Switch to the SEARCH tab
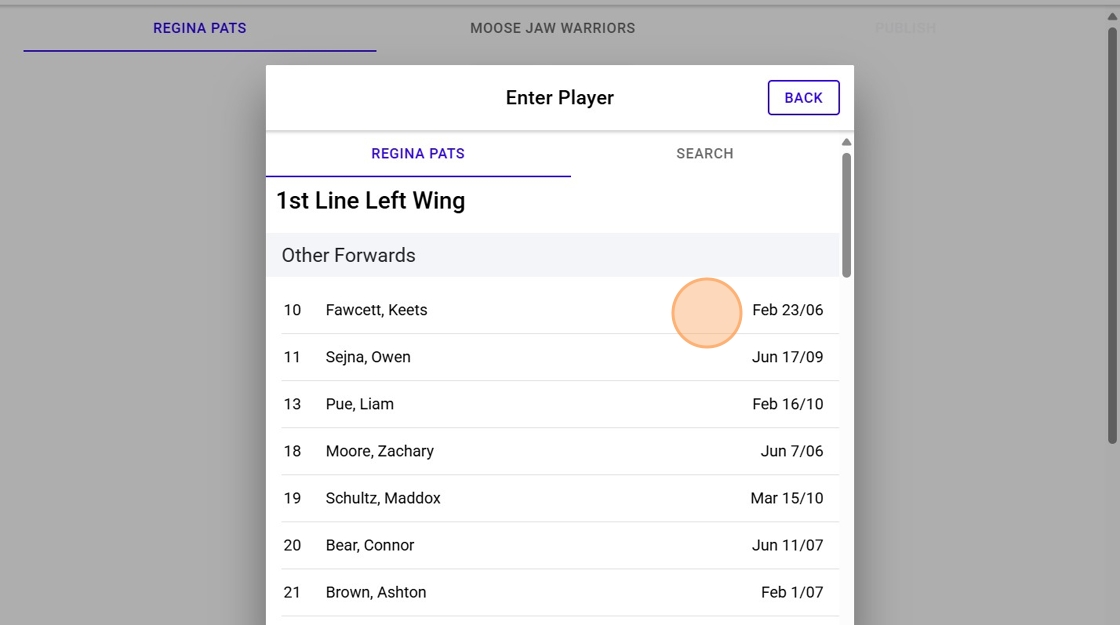 tap(704, 154)
